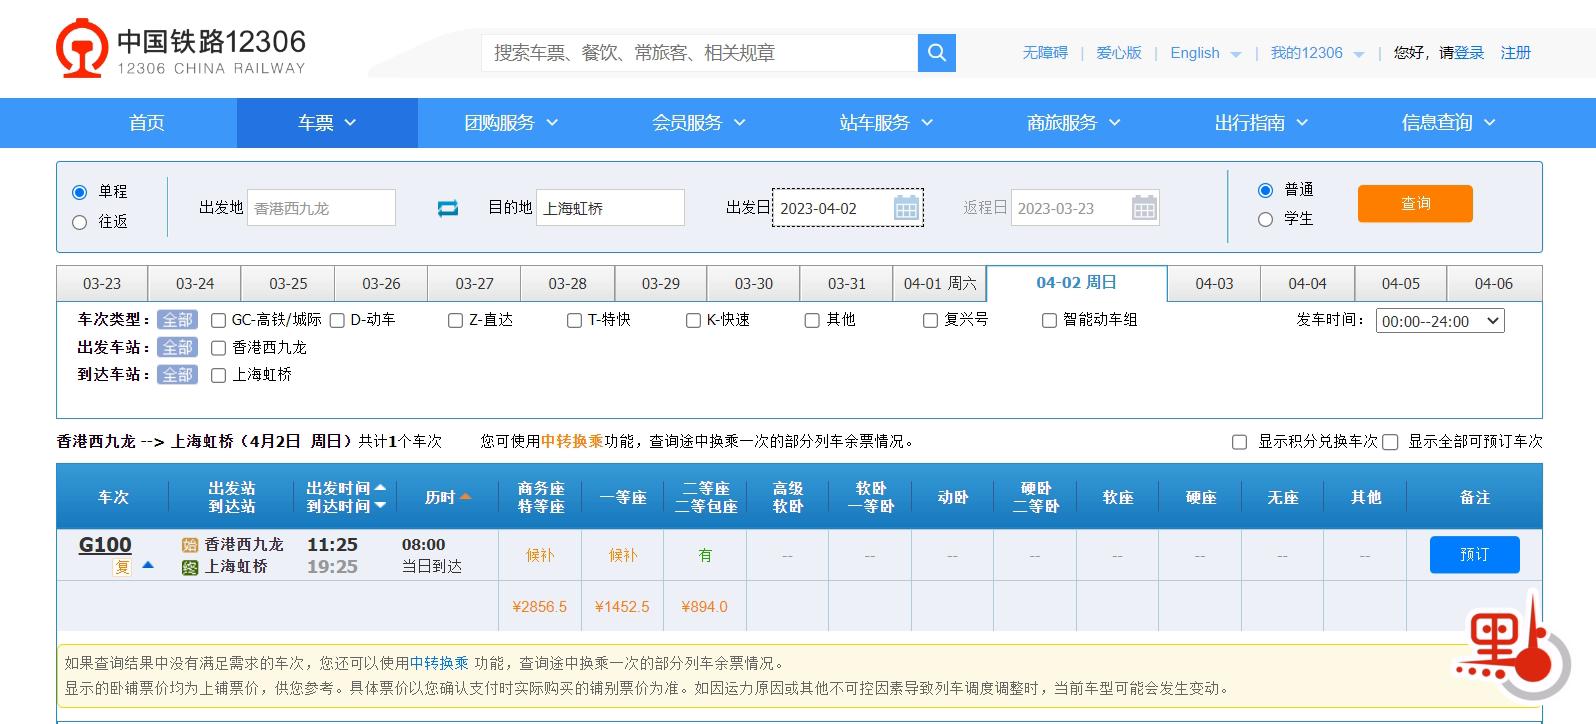Screen dimensions: 1596x724
Task: Click the 复 Fuxing badge under G100
Action: coord(122,567)
